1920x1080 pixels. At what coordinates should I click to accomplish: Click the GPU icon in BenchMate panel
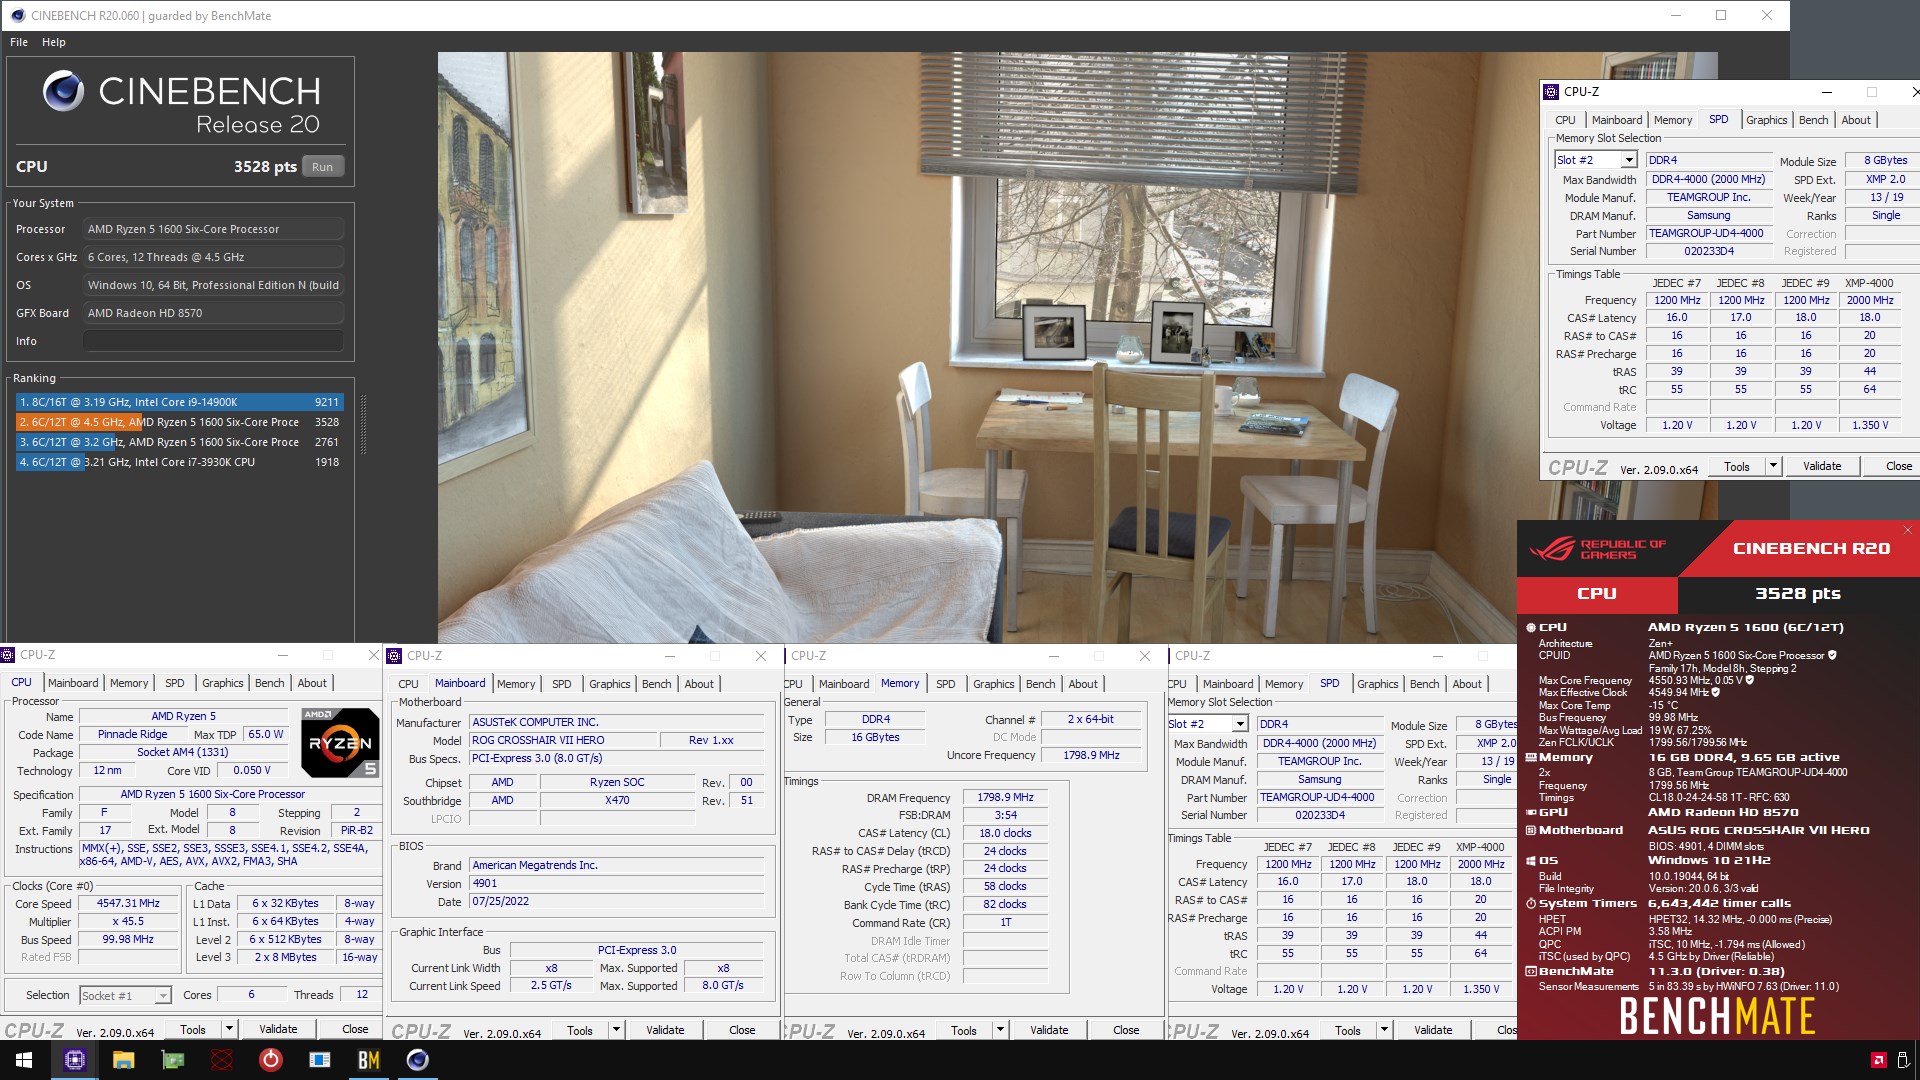(1531, 812)
